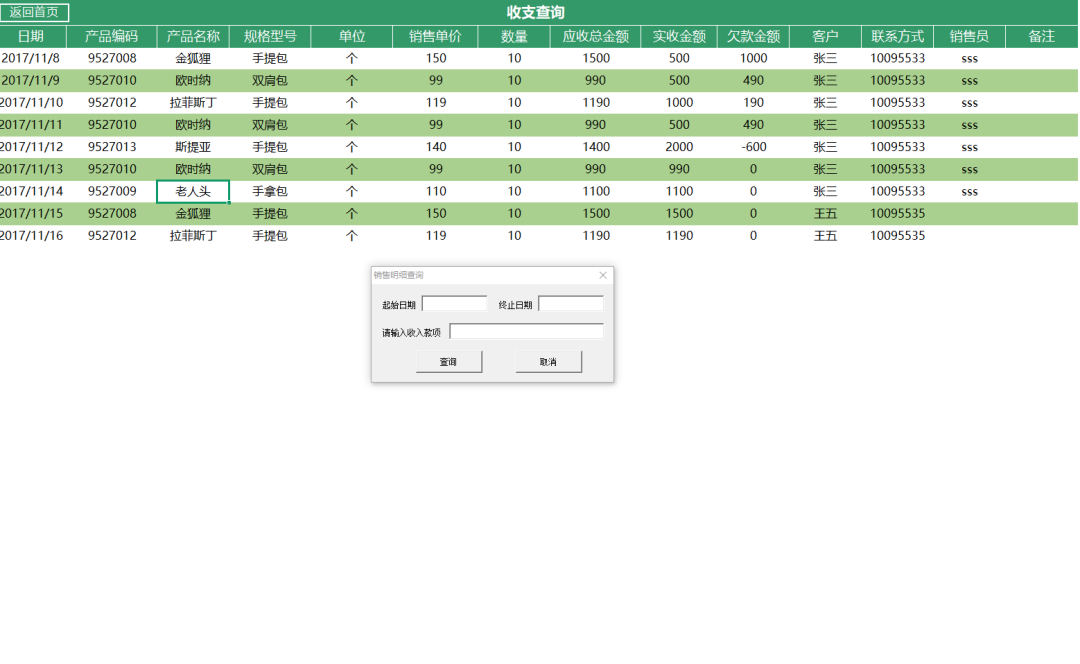1080x664 pixels.
Task: Select the 请输入收入款项 input box
Action: point(526,332)
